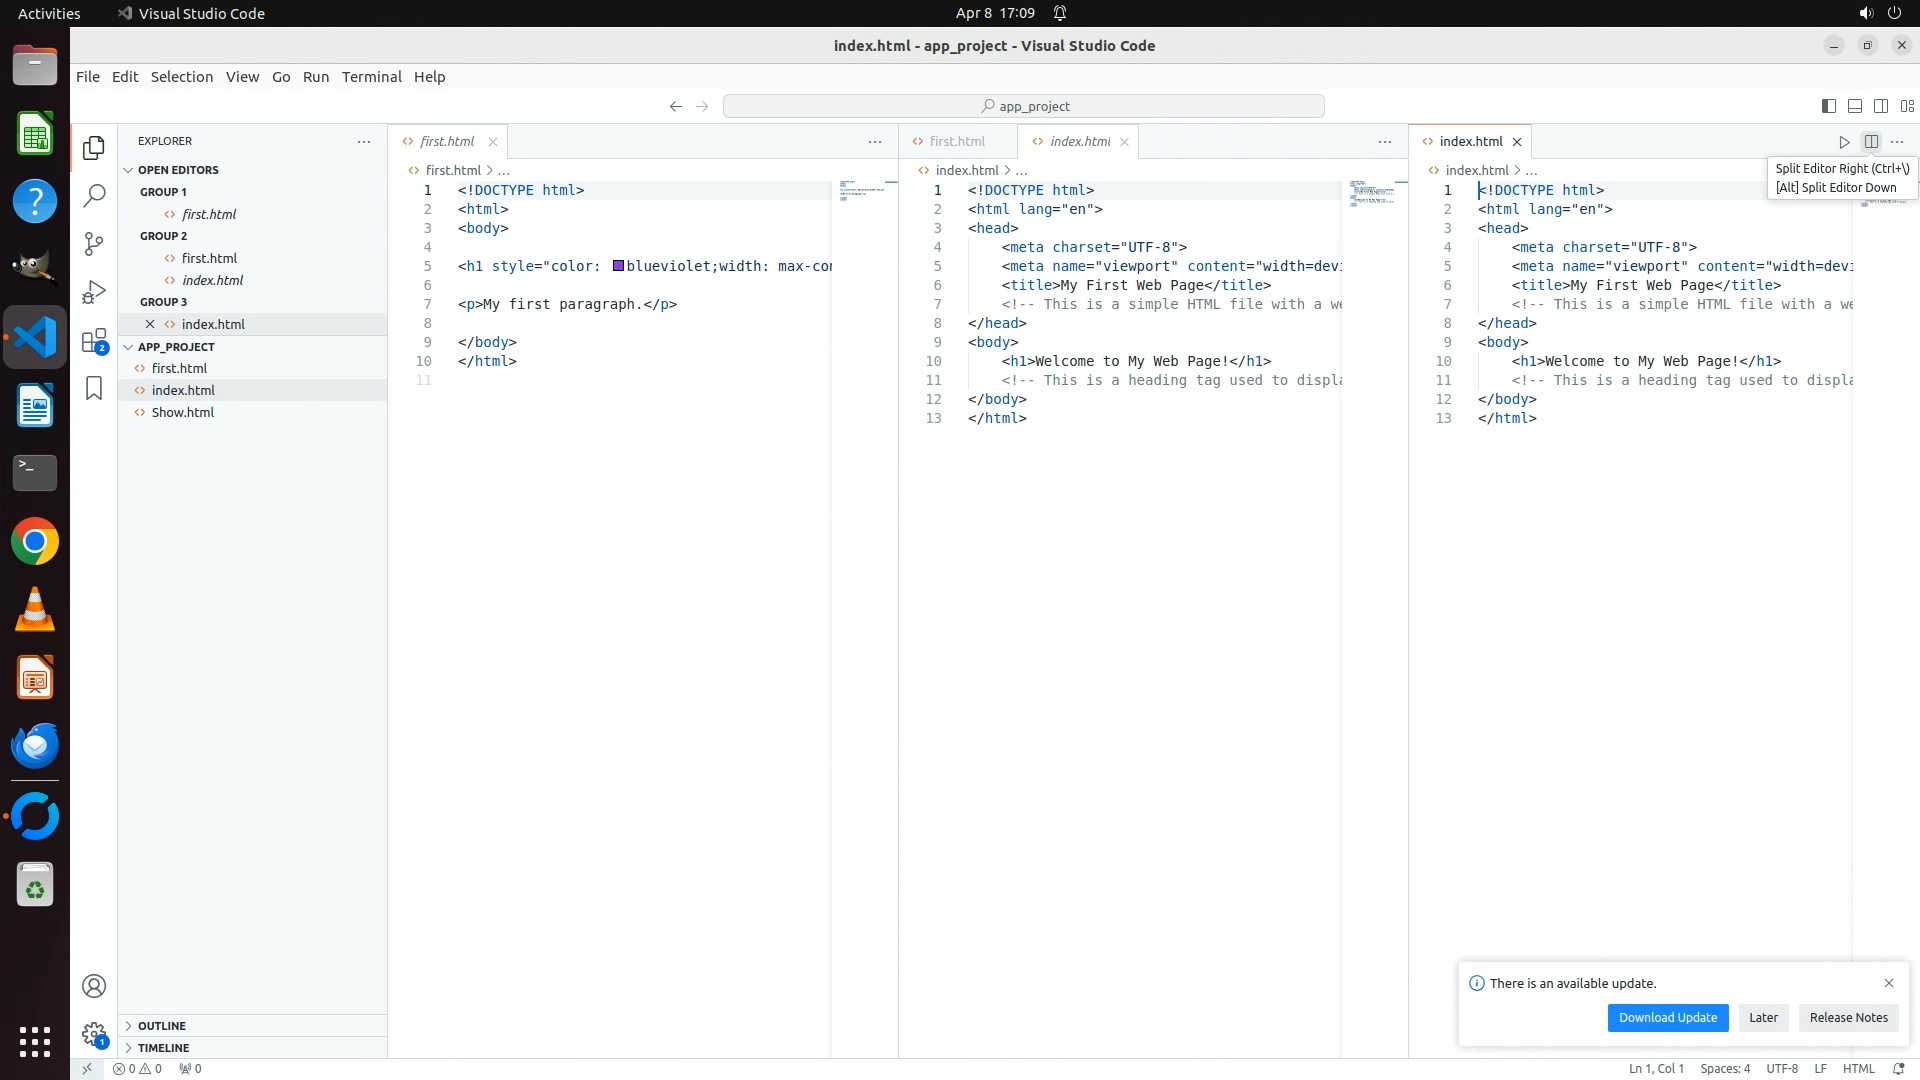Viewport: 1920px width, 1080px height.
Task: Expand the OUTLINE section
Action: tap(162, 1026)
